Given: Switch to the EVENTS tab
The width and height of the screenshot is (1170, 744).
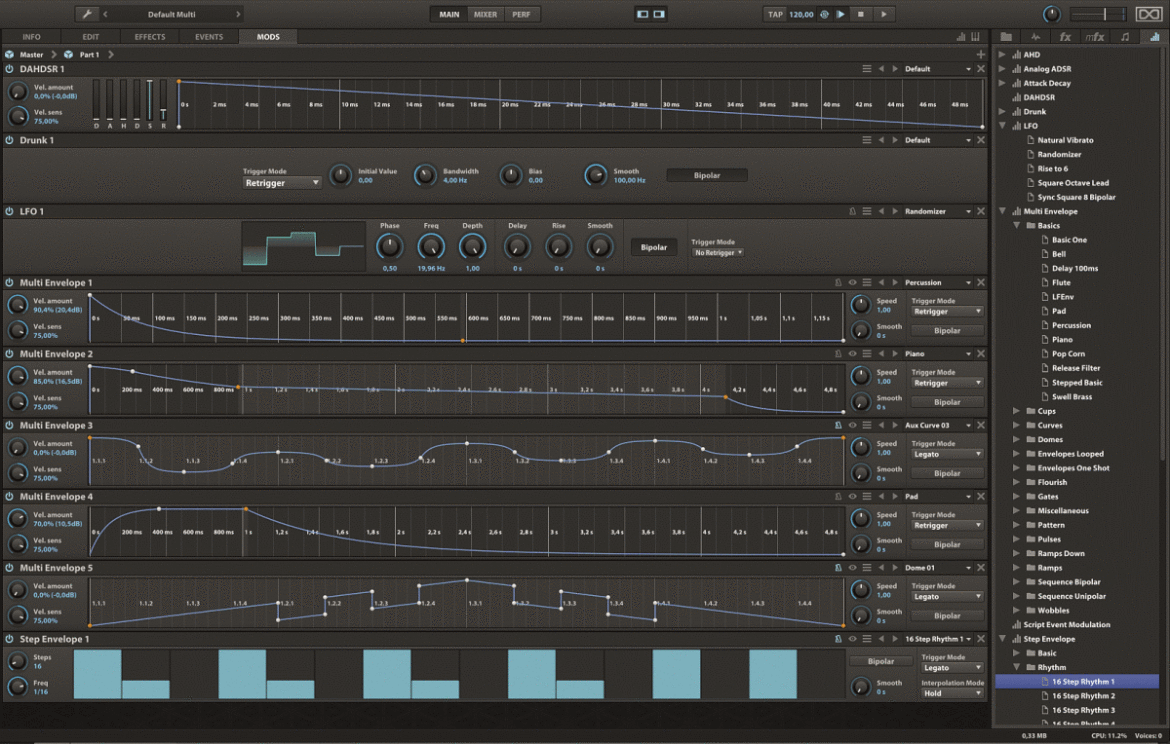Looking at the screenshot, I should [209, 37].
